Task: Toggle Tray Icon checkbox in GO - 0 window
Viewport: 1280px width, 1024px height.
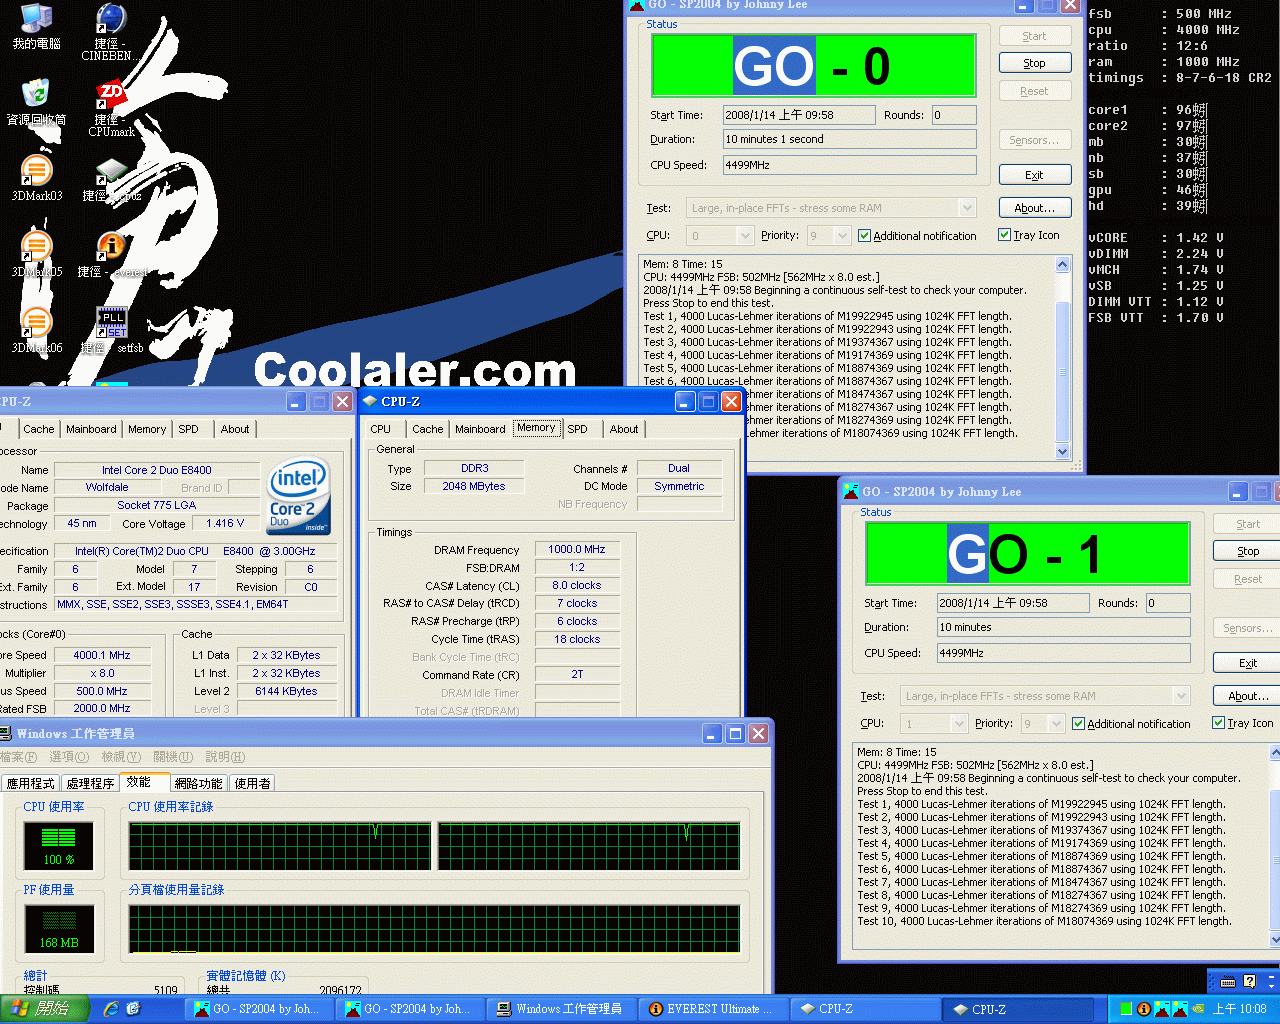Action: pyautogui.click(x=1005, y=235)
